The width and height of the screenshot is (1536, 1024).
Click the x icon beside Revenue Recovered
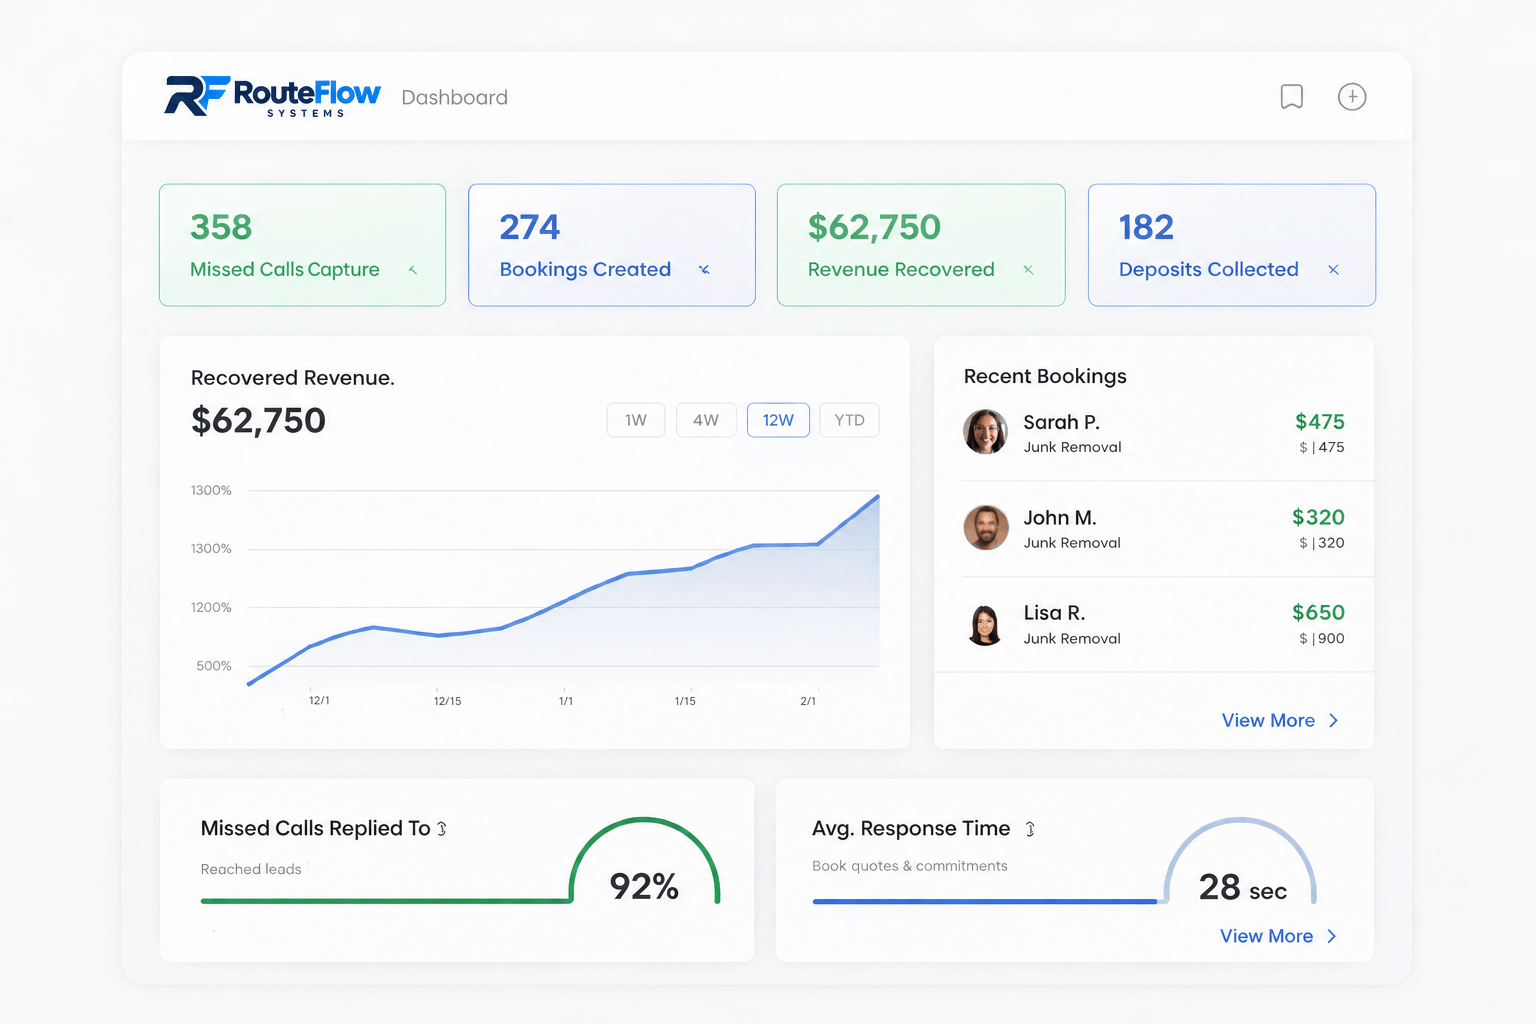[x=1028, y=270]
